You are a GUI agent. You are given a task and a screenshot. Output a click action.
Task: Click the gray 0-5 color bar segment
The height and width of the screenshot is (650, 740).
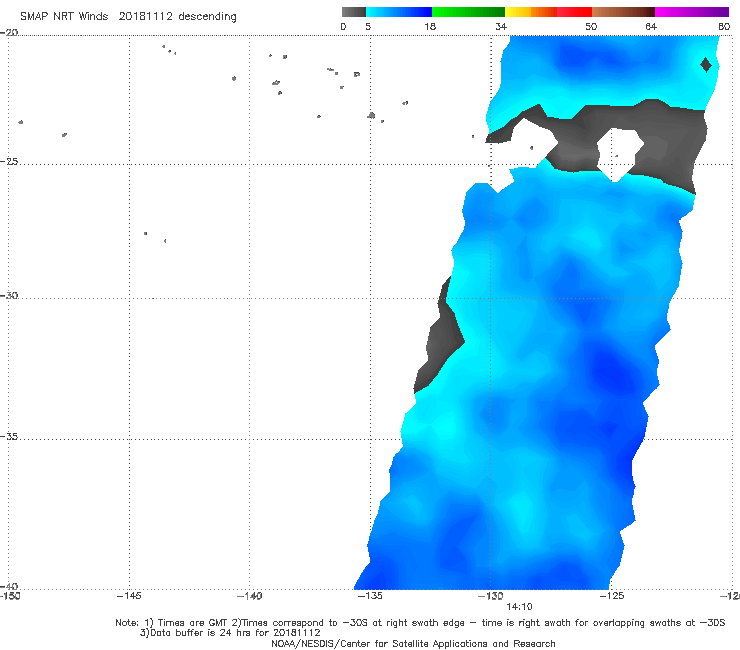353,12
